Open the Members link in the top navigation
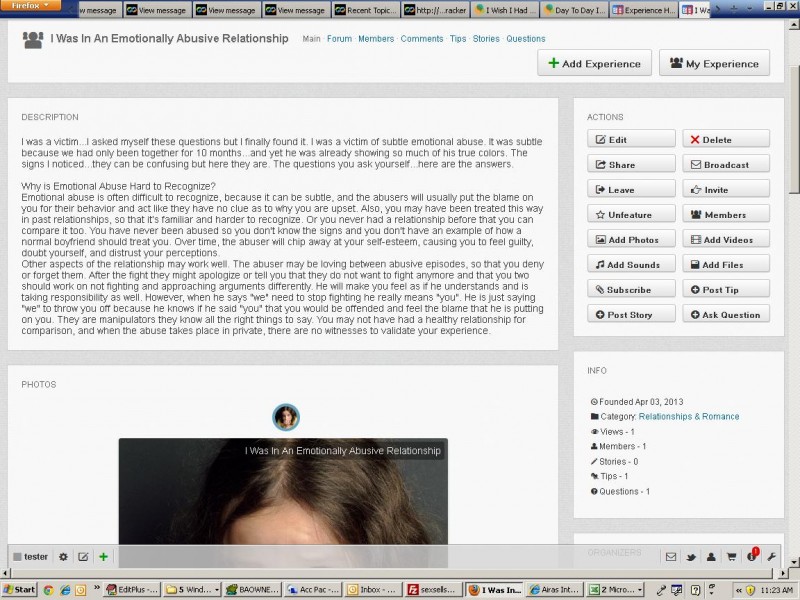Image resolution: width=800 pixels, height=600 pixels. click(x=376, y=39)
